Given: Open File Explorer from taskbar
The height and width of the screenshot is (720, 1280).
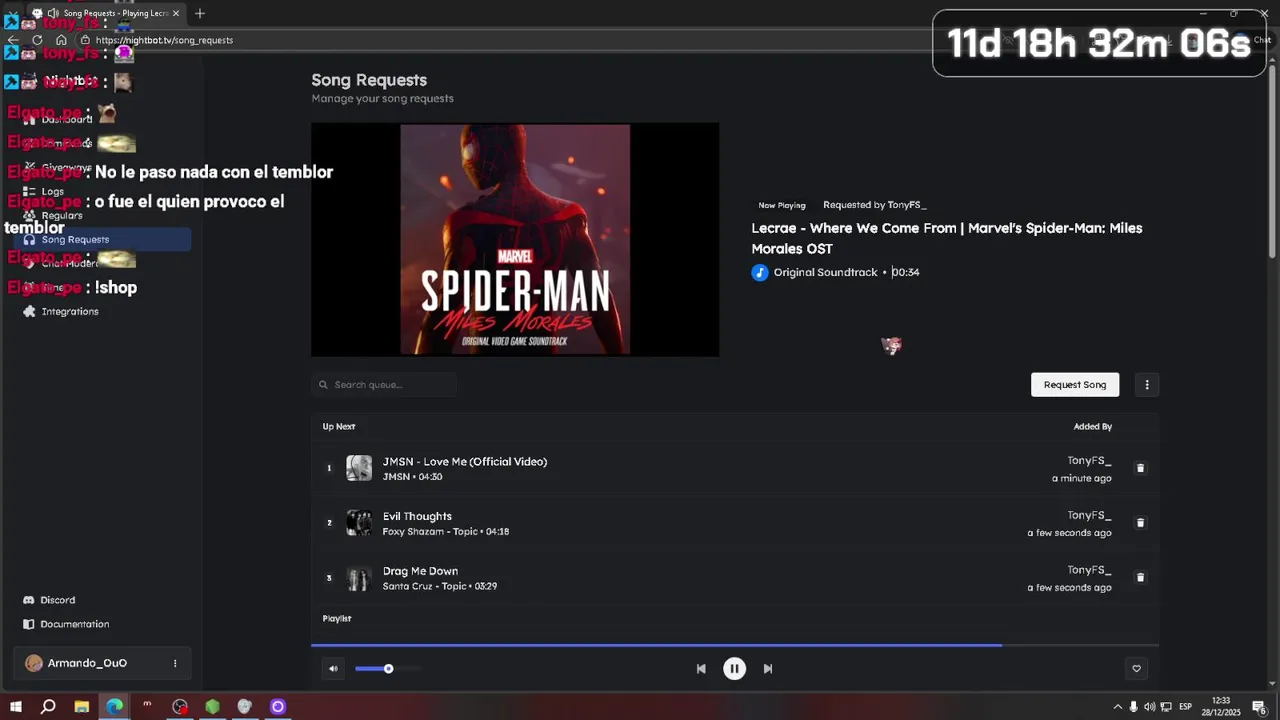Looking at the screenshot, I should 82,707.
